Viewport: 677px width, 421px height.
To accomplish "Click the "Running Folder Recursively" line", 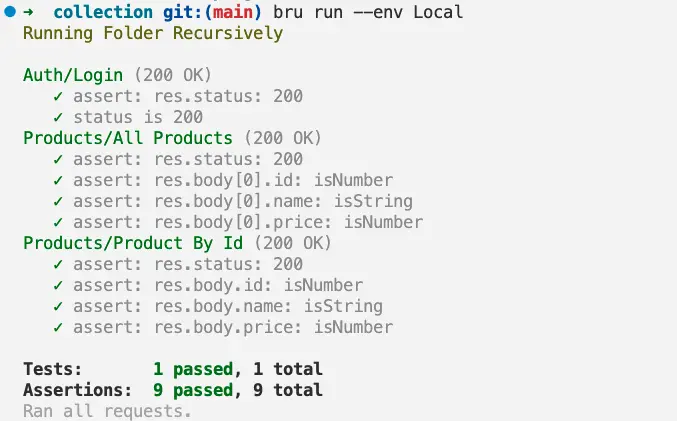I will pos(152,33).
